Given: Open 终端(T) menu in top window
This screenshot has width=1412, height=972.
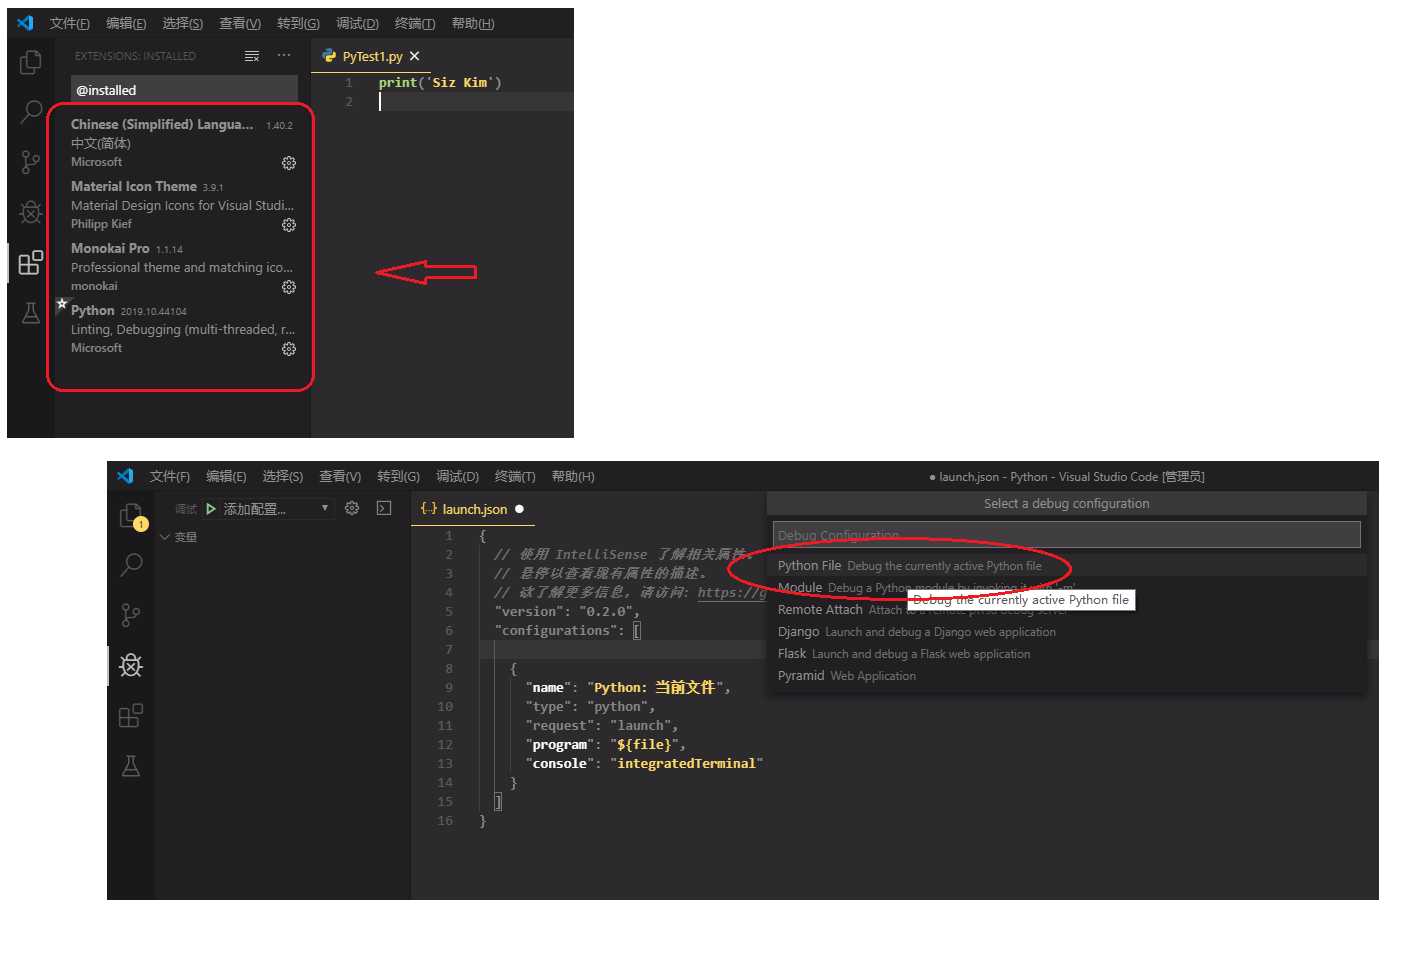Looking at the screenshot, I should (414, 23).
